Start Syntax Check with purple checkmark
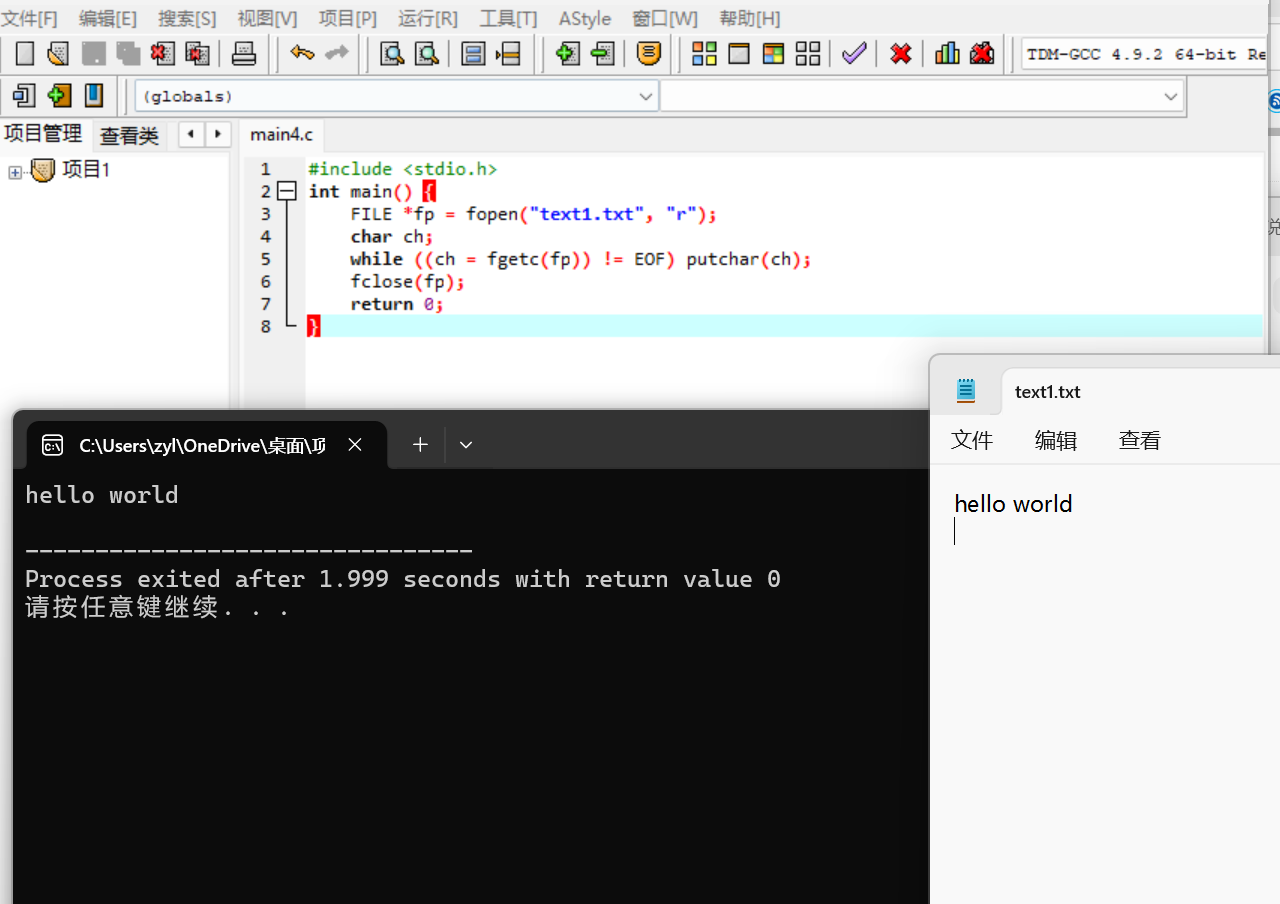The width and height of the screenshot is (1280, 904). (854, 53)
